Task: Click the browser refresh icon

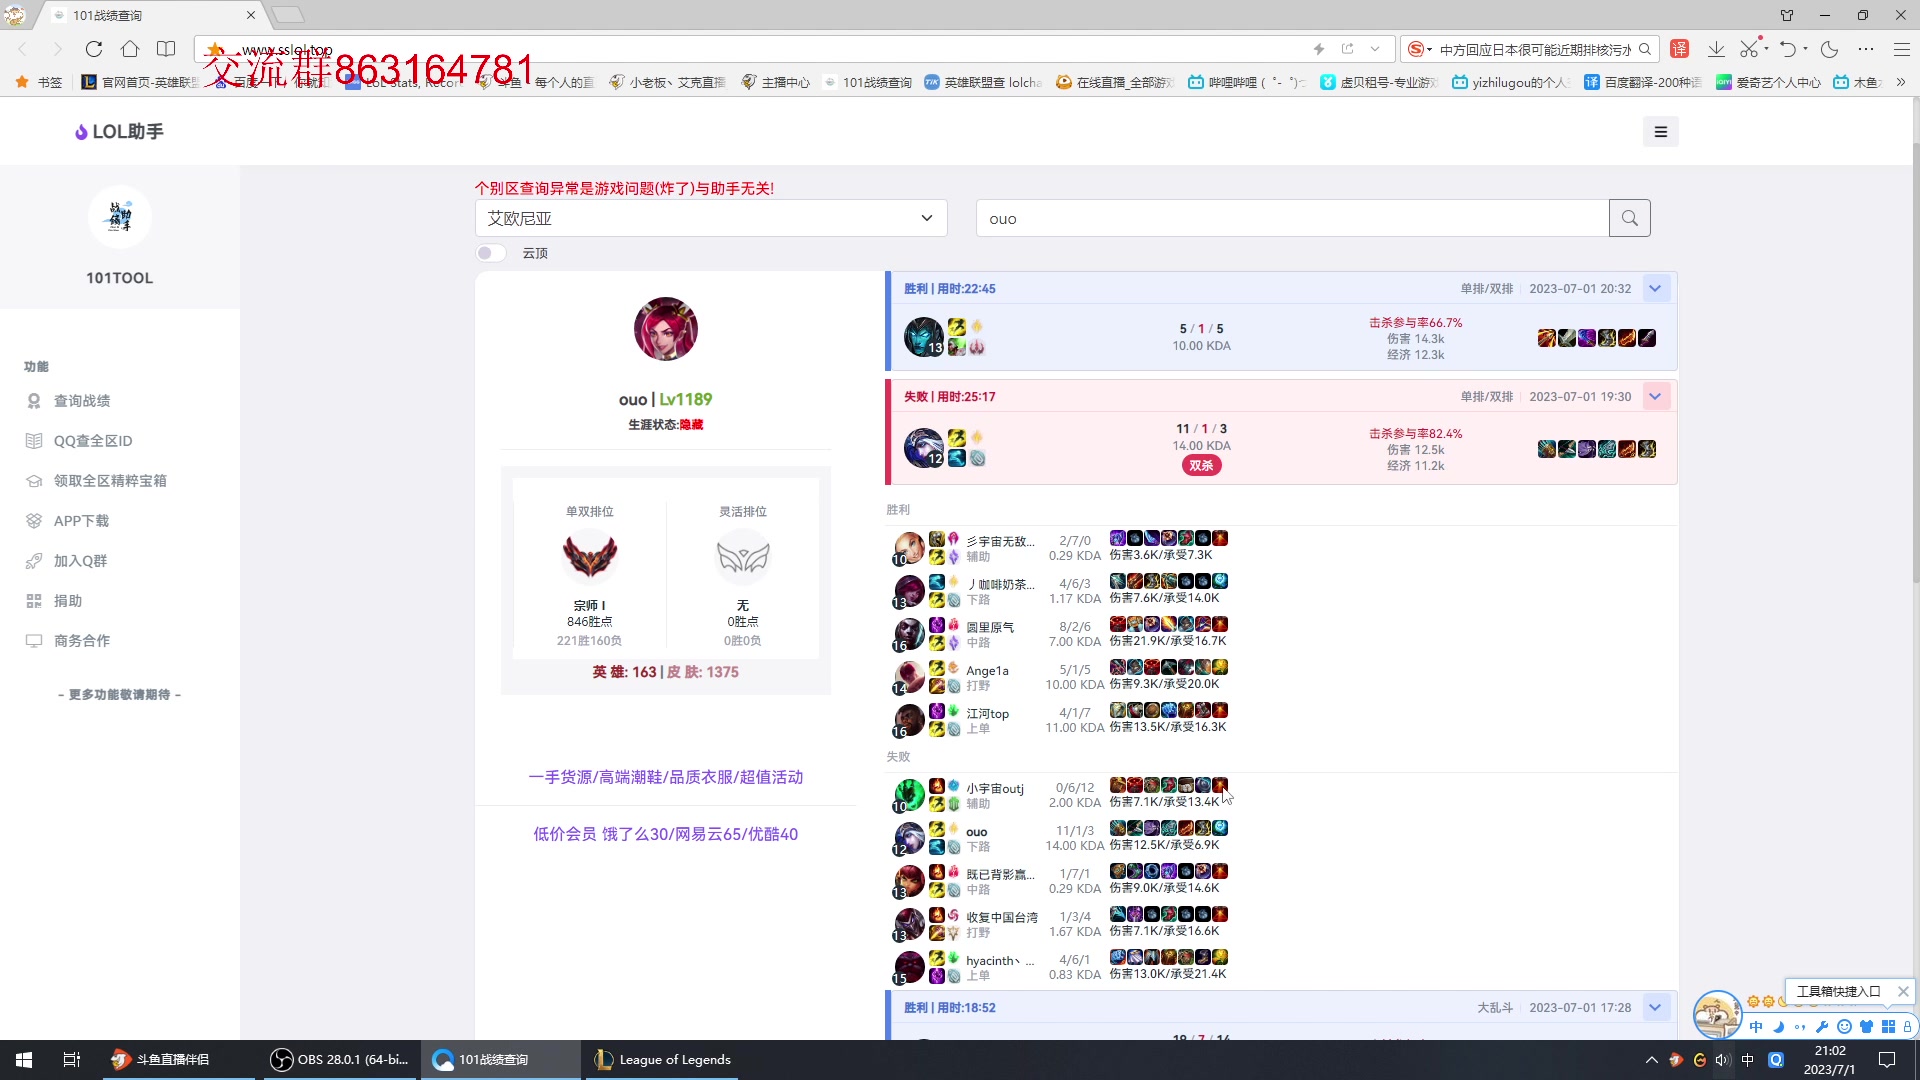Action: pos(94,49)
